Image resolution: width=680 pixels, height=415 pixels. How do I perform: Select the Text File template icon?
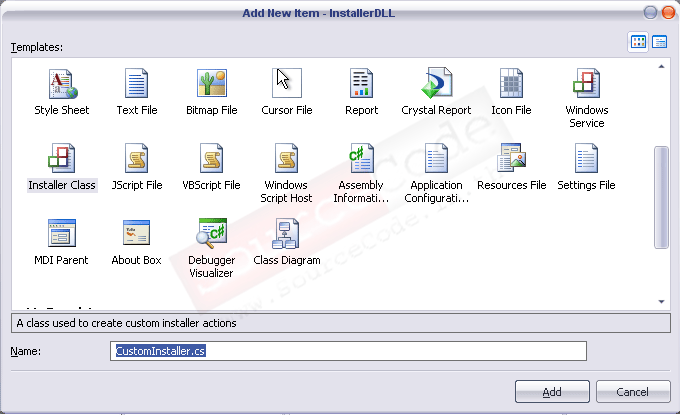pos(137,83)
